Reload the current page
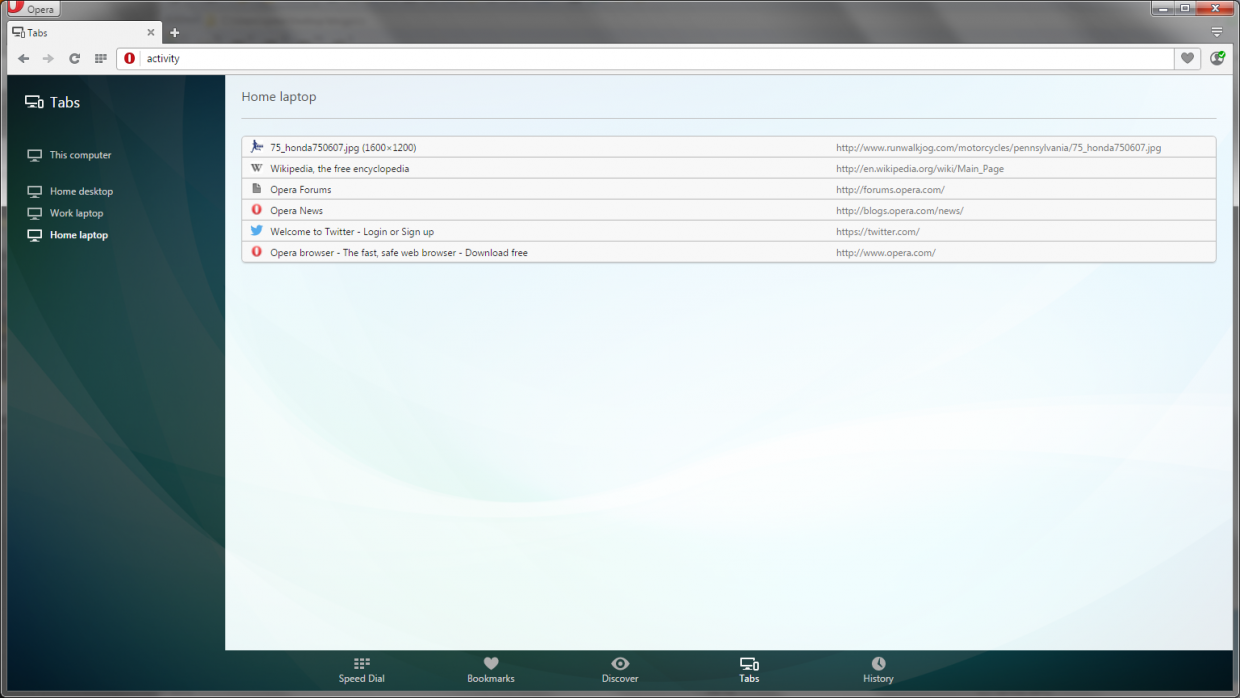The width and height of the screenshot is (1240, 698). 74,58
